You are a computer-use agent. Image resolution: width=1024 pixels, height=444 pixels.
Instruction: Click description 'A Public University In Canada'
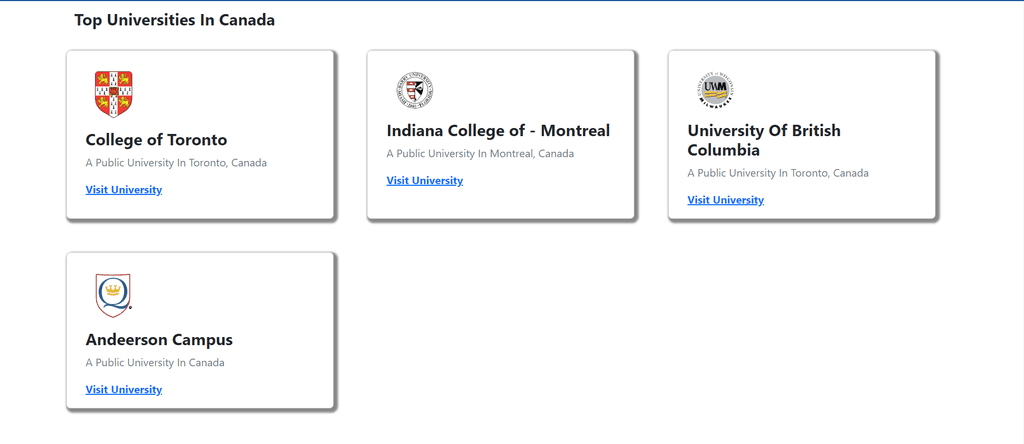155,363
